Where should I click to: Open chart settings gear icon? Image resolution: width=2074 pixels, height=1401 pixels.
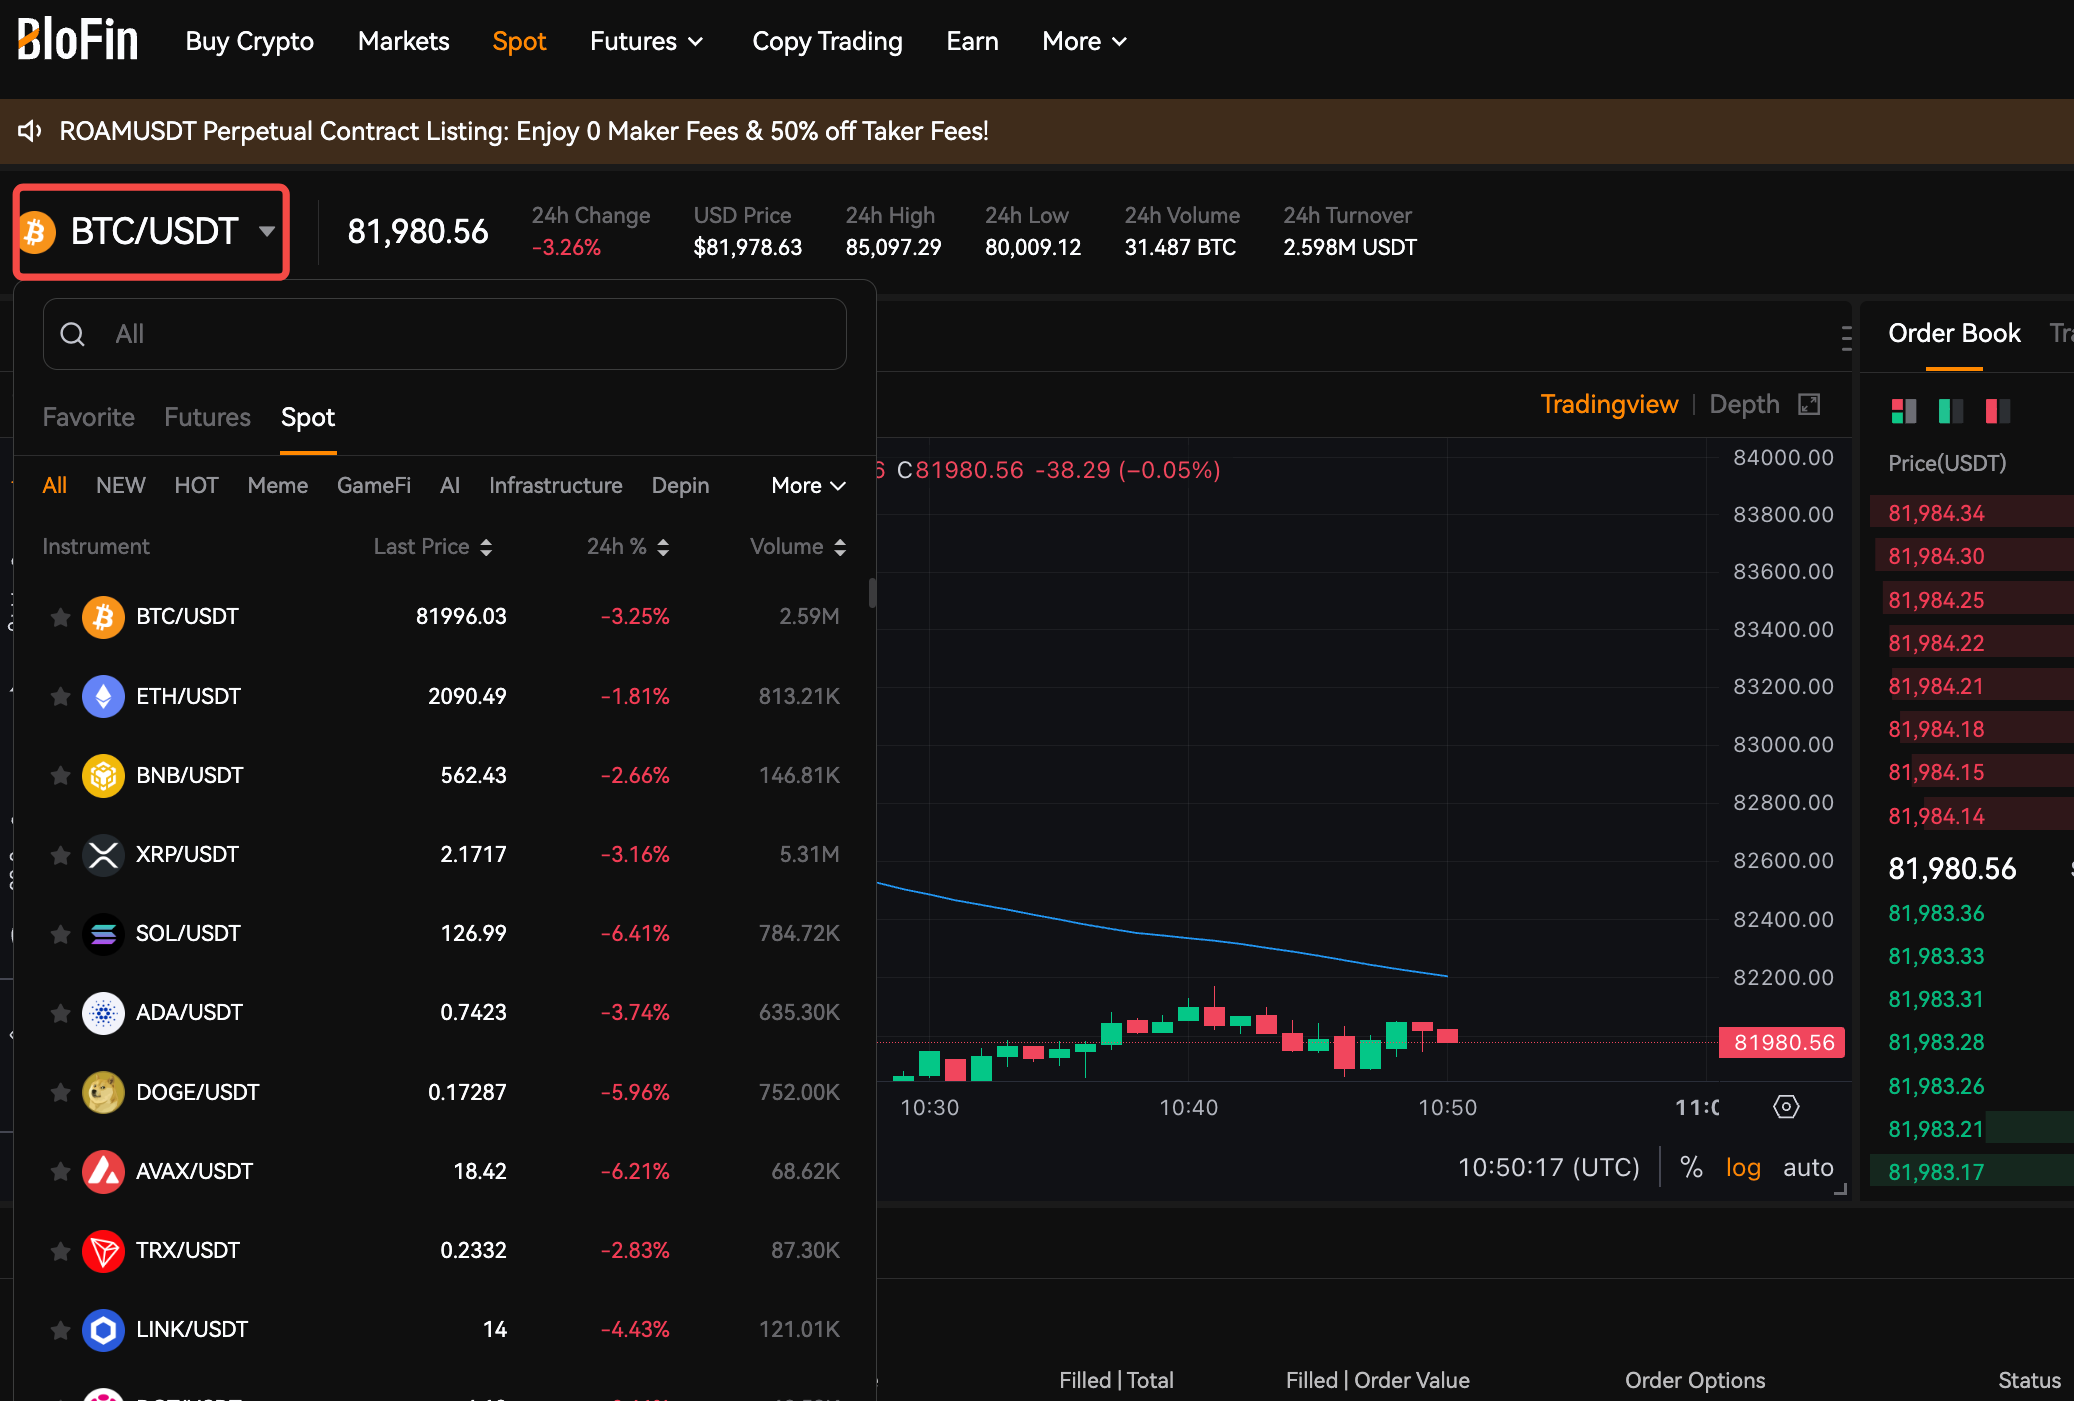click(x=1786, y=1107)
